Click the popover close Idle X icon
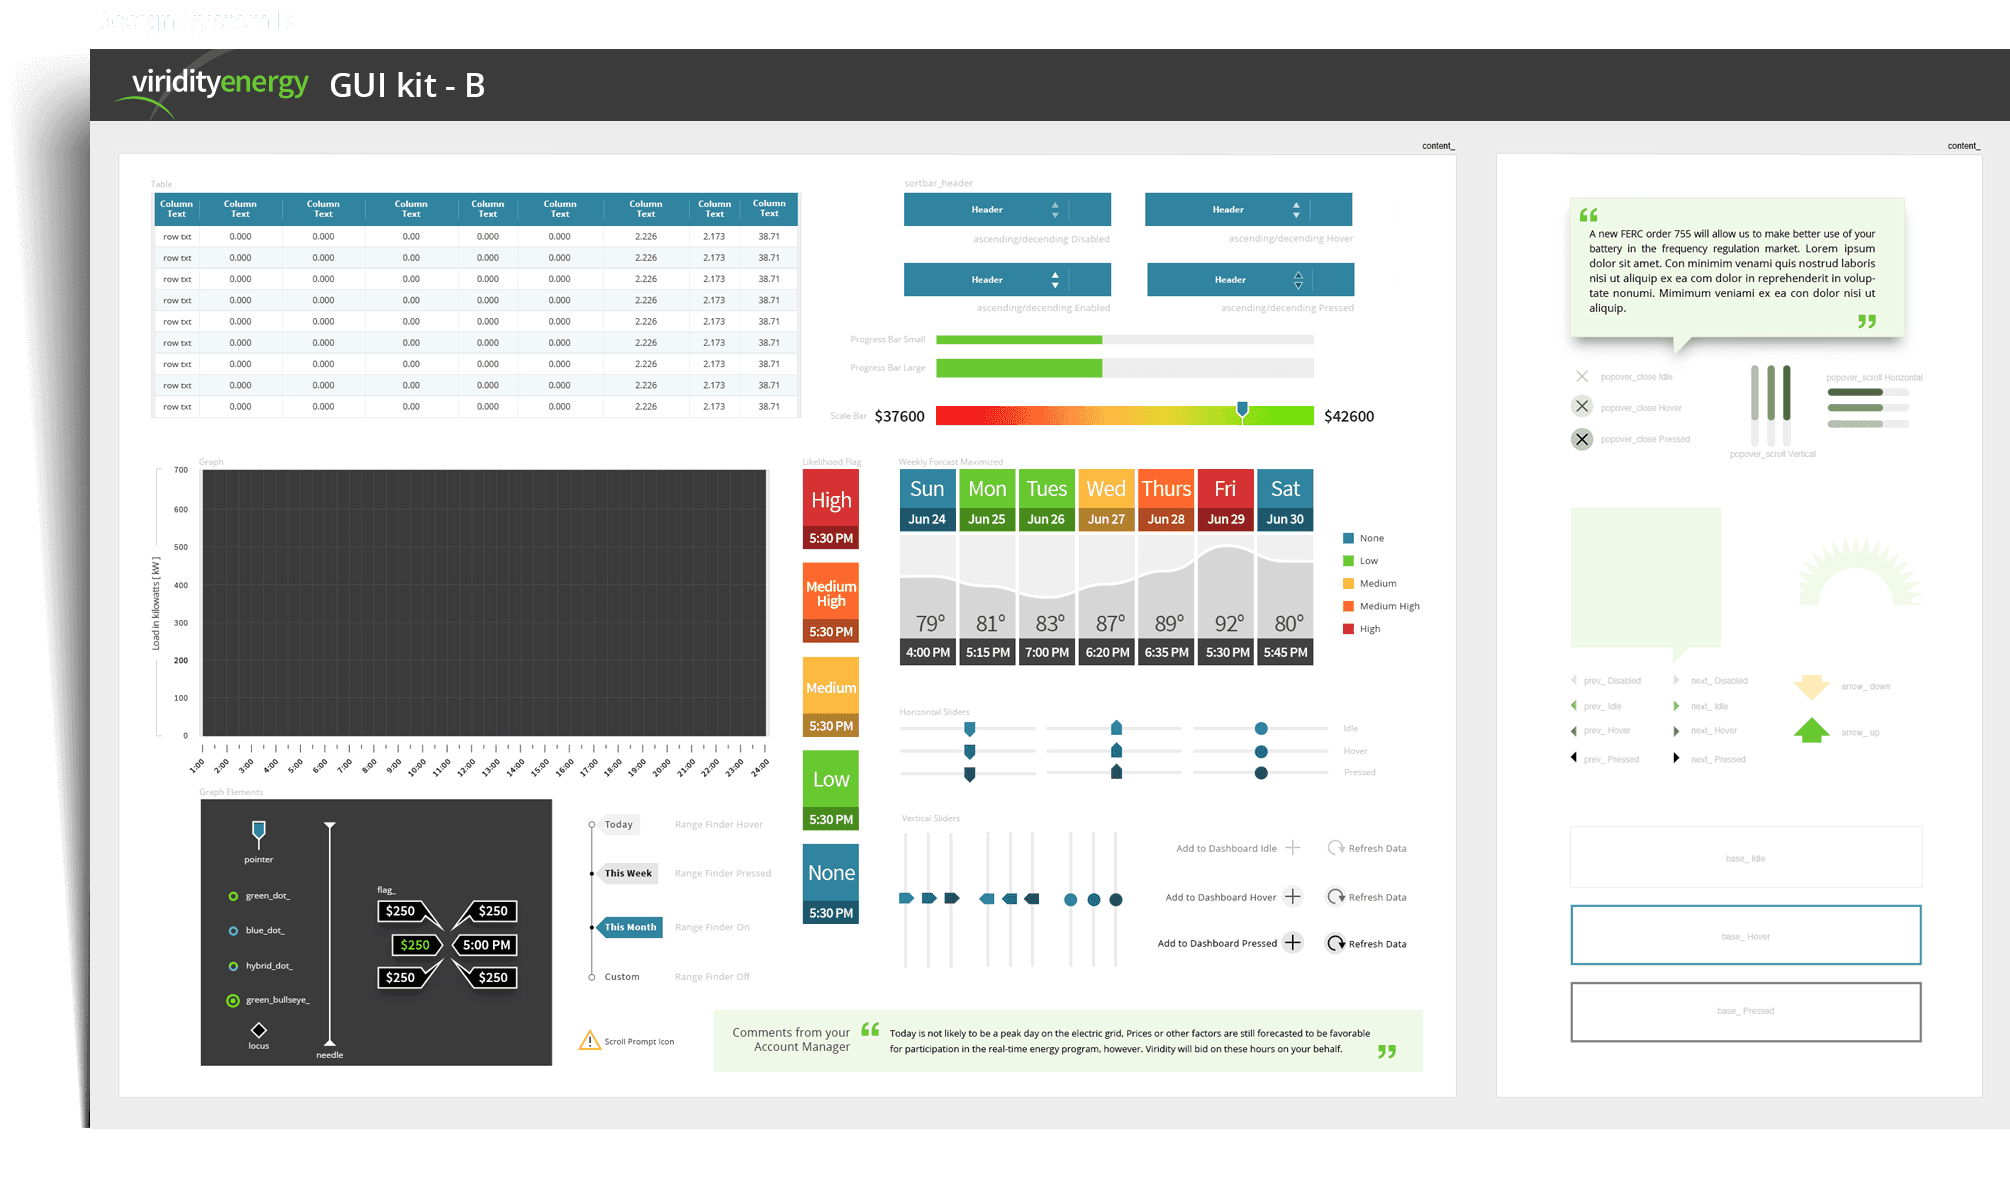 [x=1582, y=377]
